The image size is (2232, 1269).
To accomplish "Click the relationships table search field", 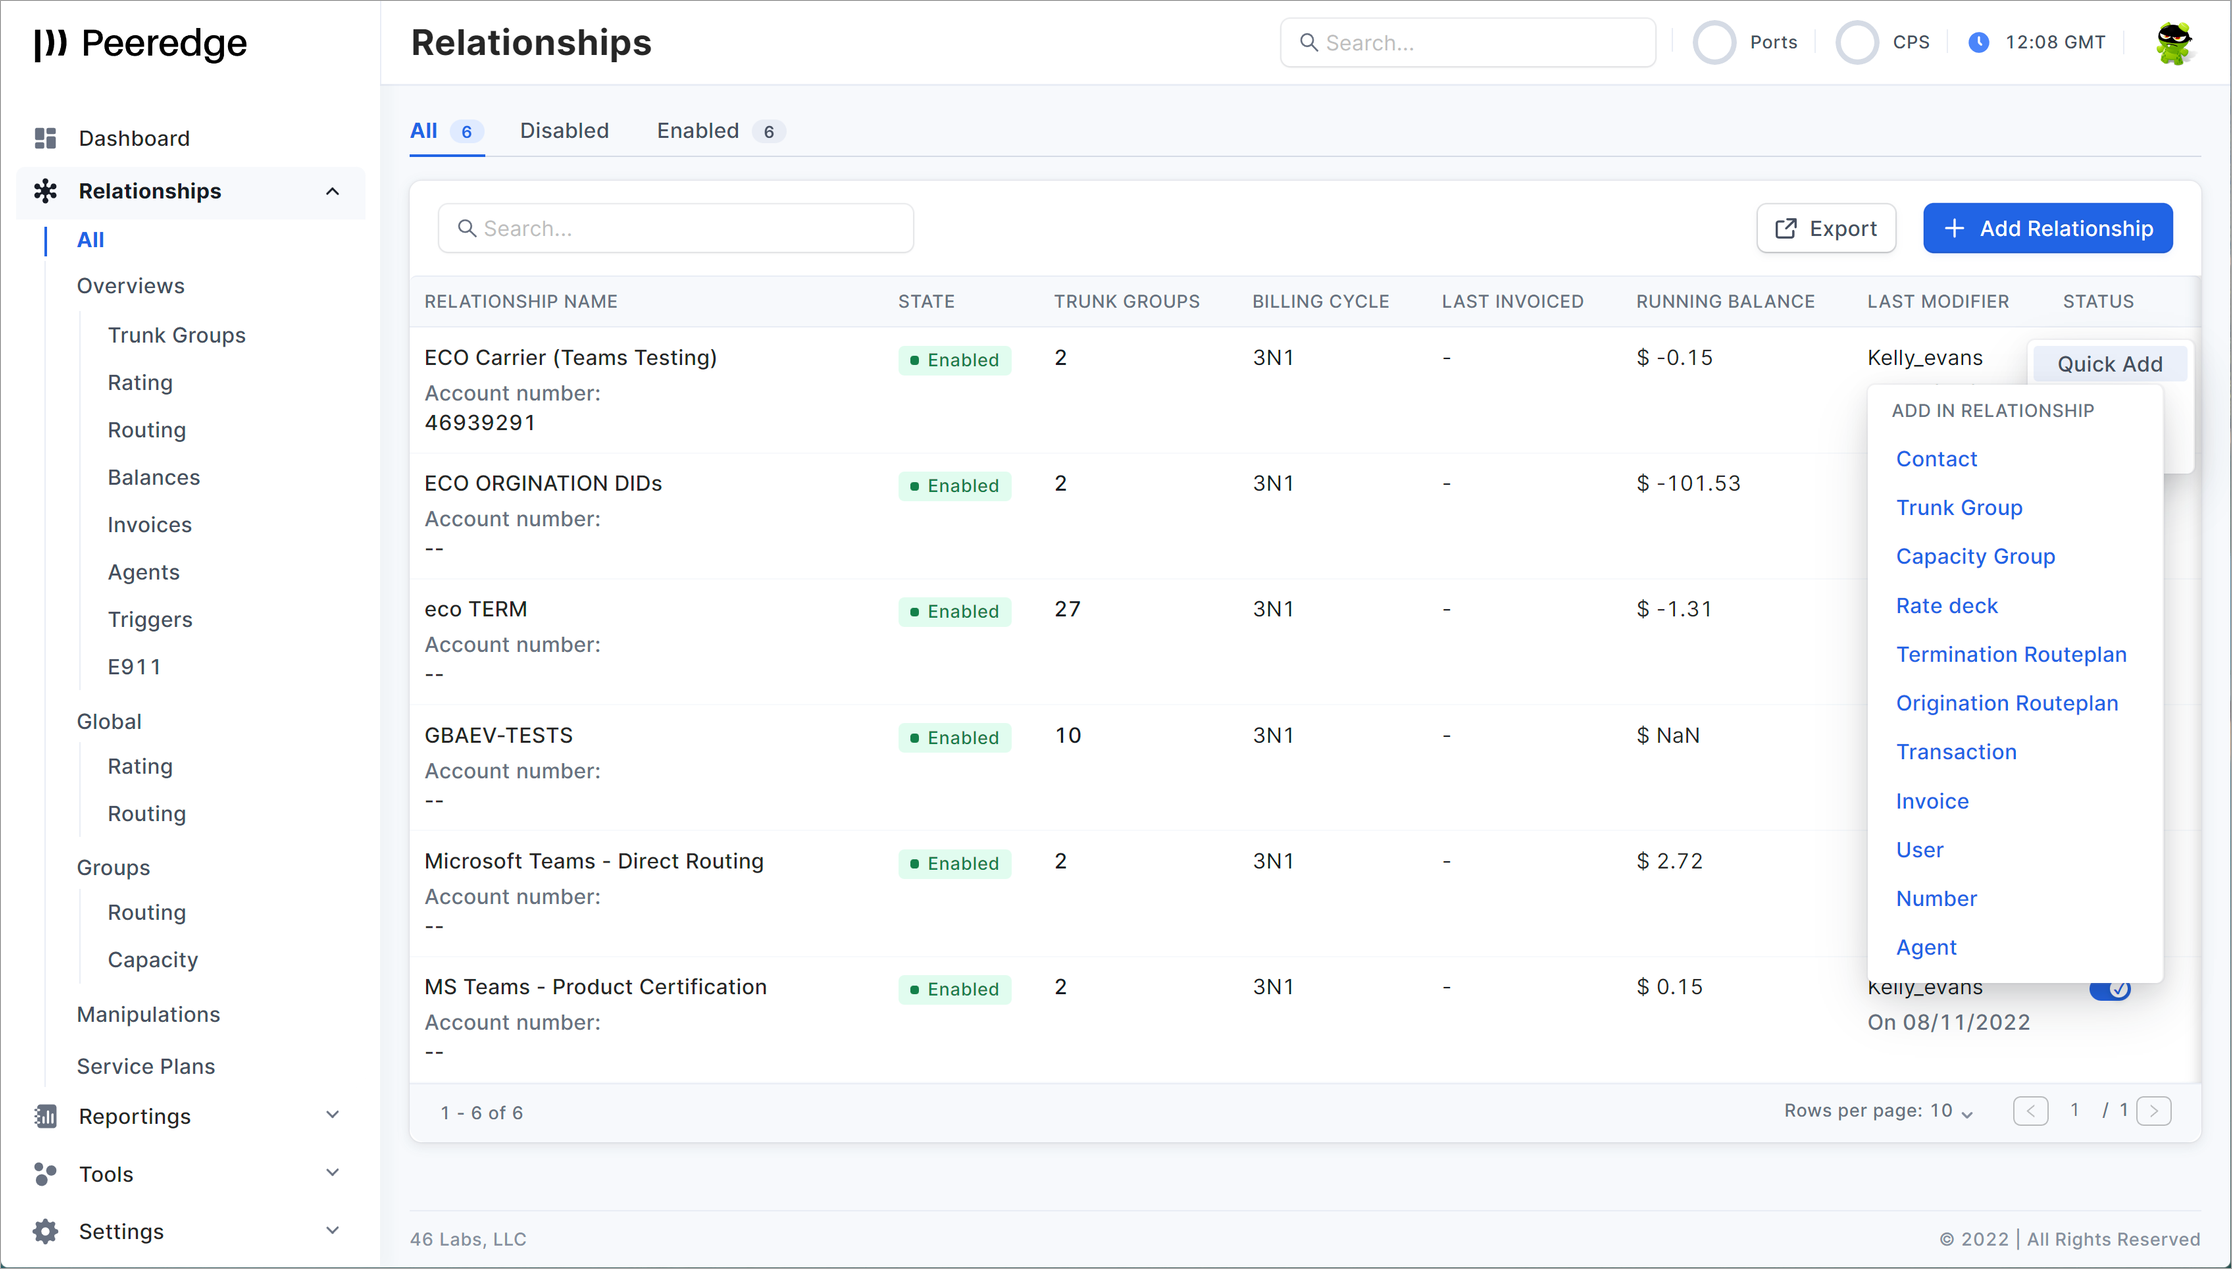I will 676,228.
